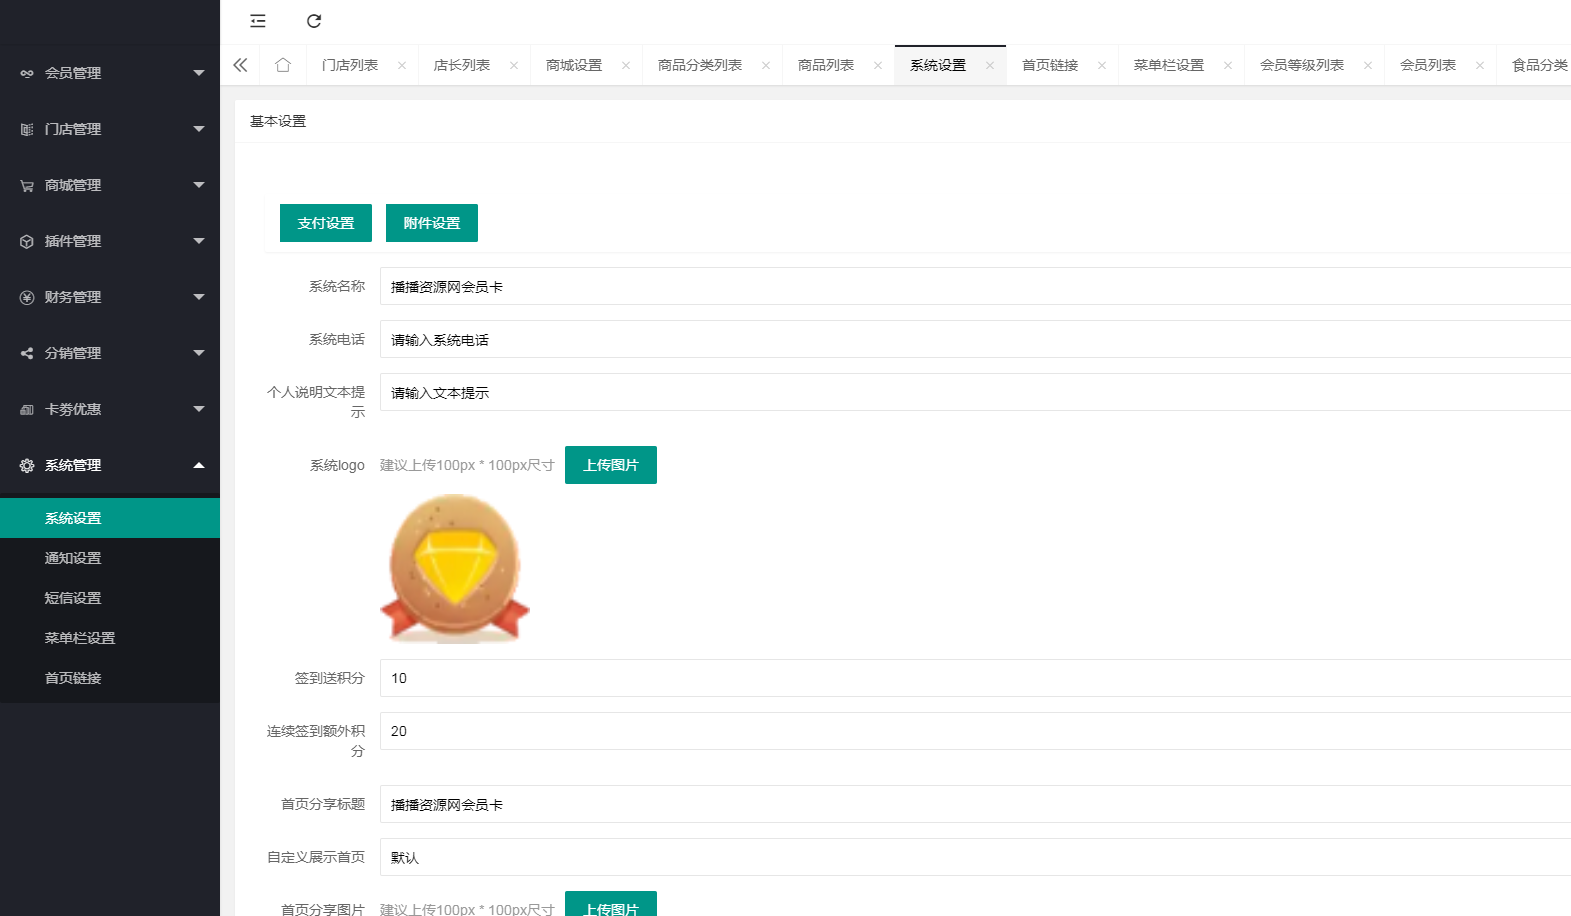Open the 会员列表 tab

pyautogui.click(x=1428, y=65)
